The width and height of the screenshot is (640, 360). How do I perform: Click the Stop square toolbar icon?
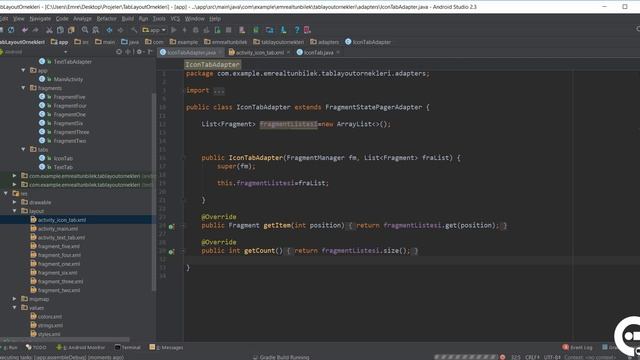(229, 30)
